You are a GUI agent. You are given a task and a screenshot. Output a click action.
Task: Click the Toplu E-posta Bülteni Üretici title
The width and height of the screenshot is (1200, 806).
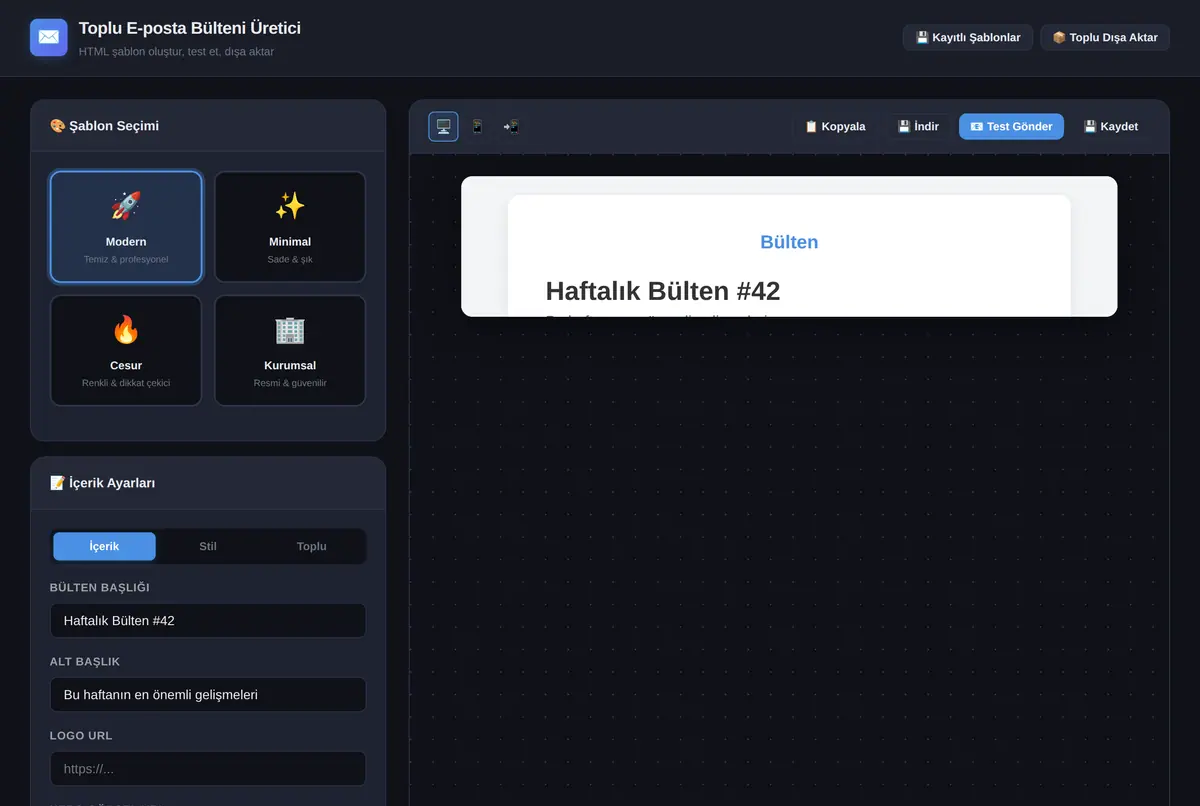click(x=190, y=28)
